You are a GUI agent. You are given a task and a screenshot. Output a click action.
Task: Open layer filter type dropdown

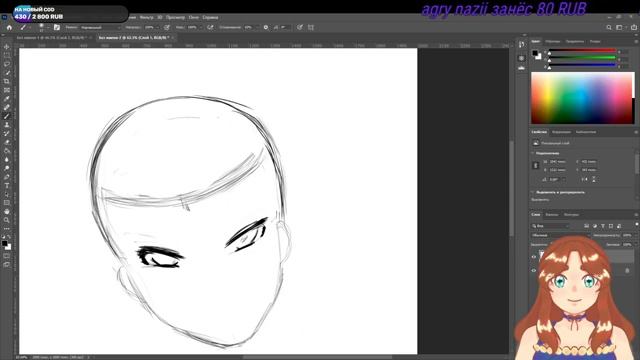click(551, 226)
